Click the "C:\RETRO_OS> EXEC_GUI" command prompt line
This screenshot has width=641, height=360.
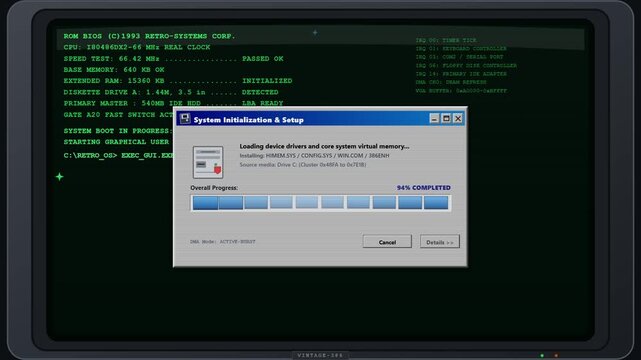pos(119,155)
